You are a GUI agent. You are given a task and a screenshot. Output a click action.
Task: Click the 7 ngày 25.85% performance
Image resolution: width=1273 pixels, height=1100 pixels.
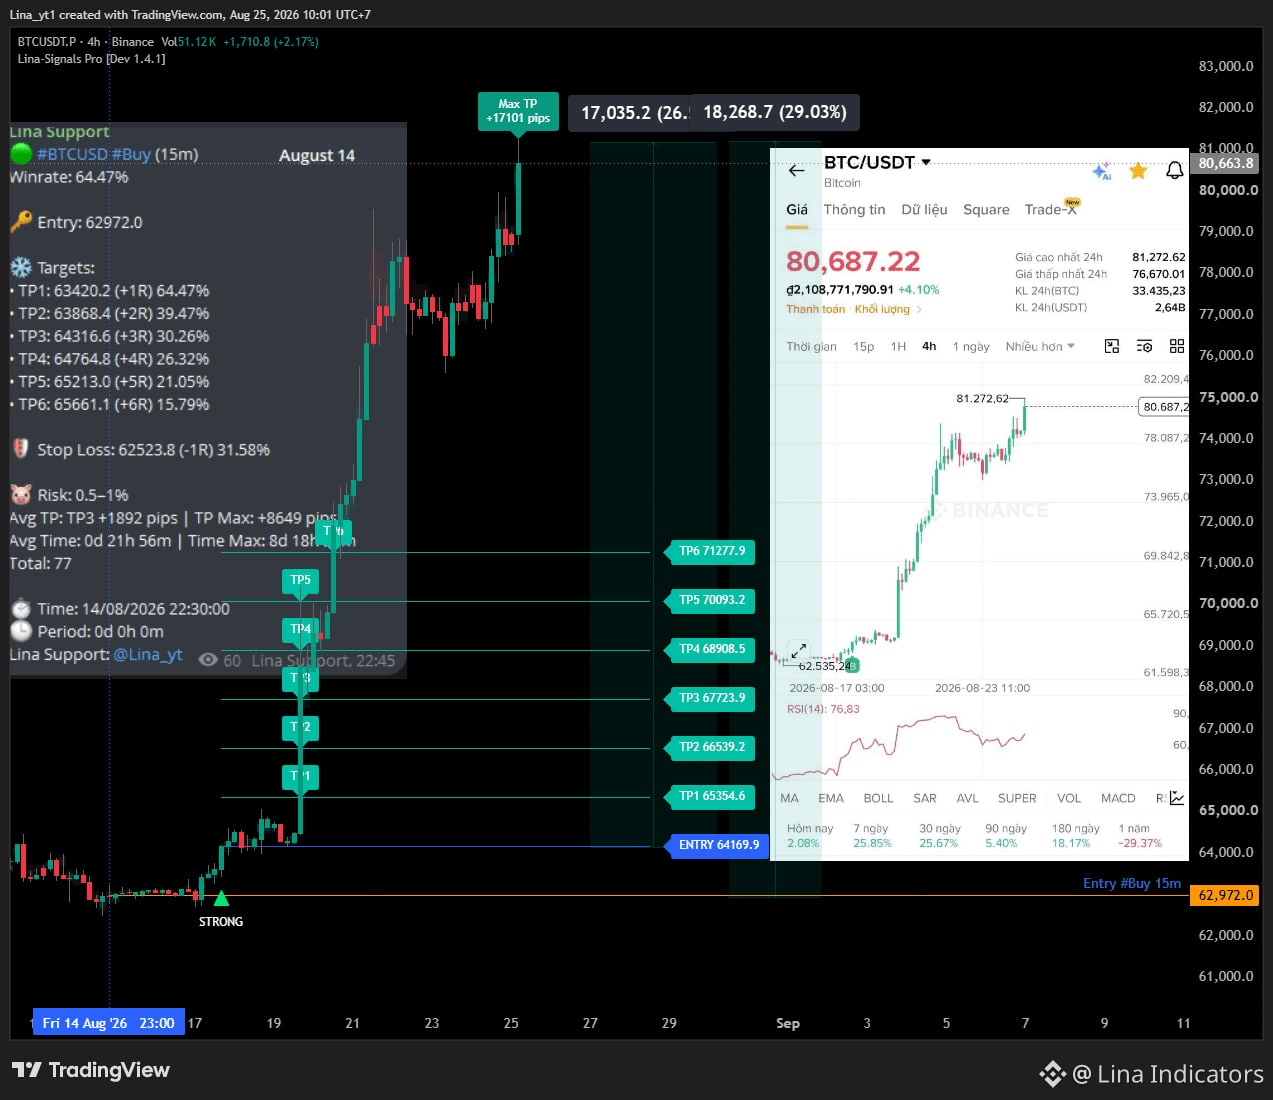[872, 836]
